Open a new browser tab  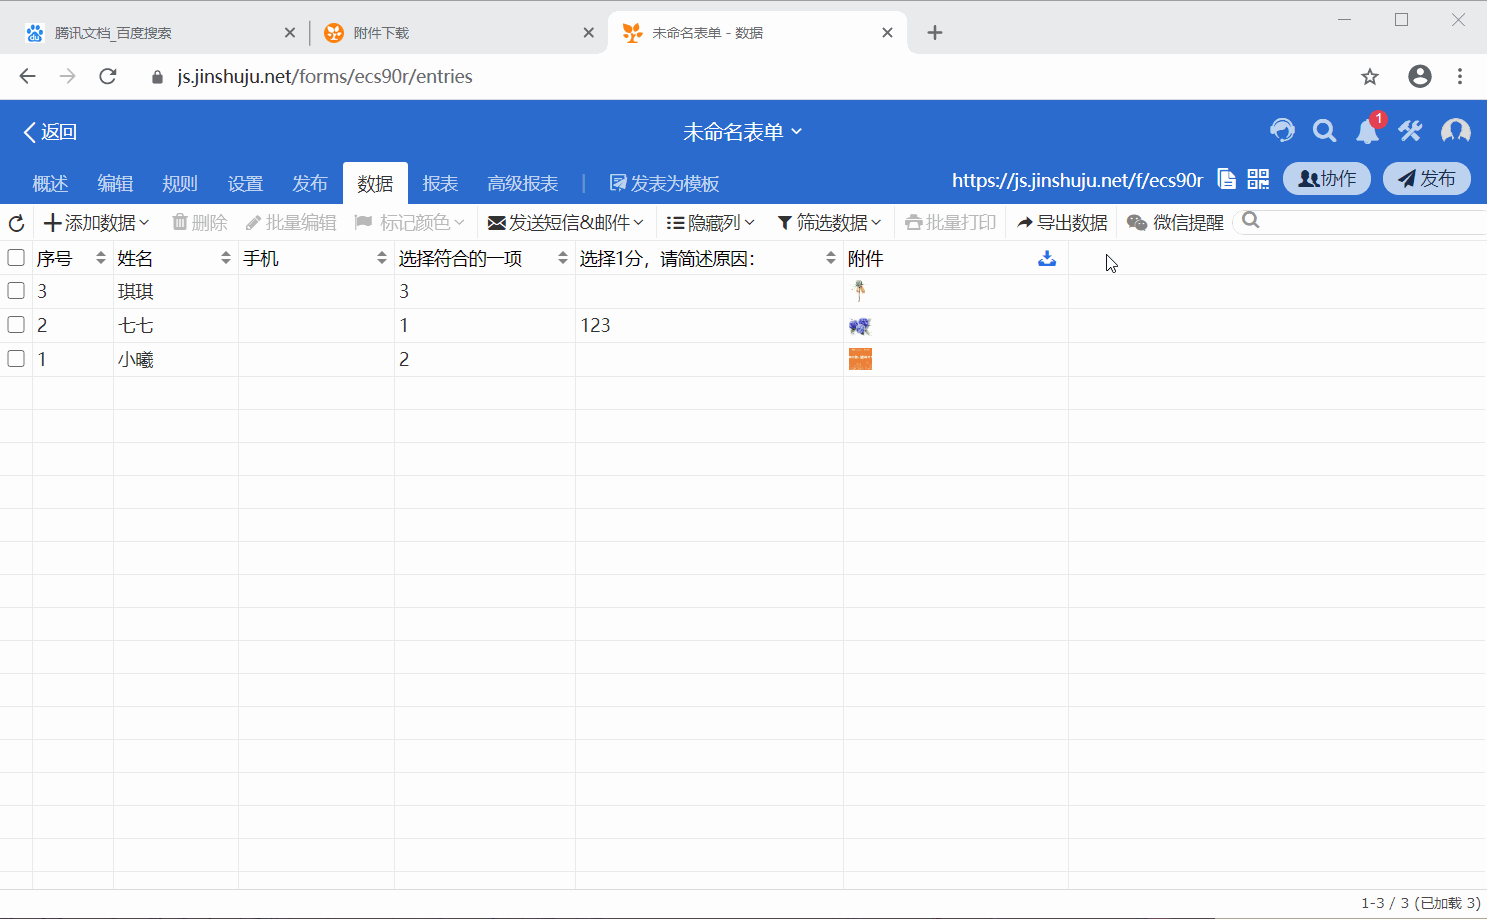coord(935,33)
